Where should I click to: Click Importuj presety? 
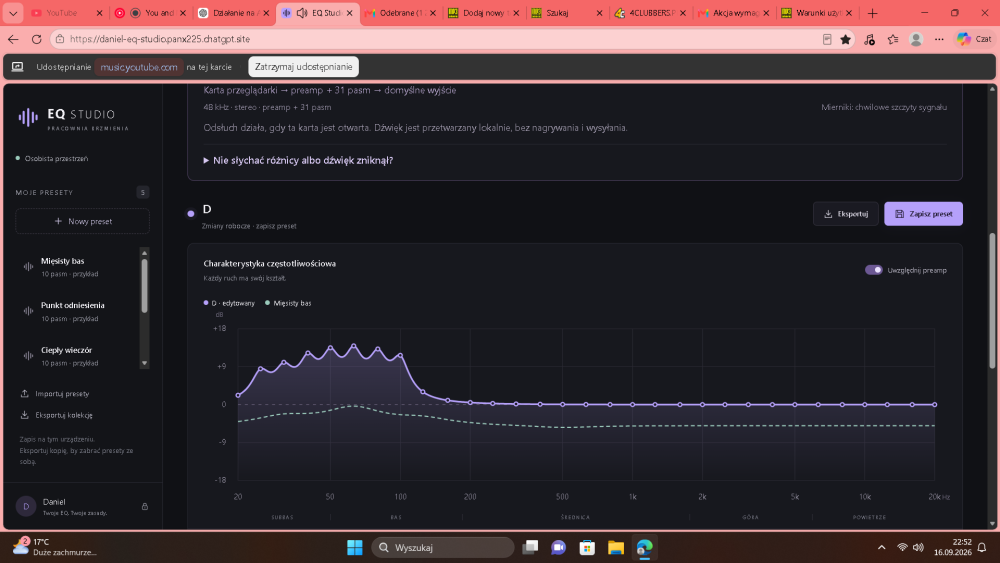point(55,393)
